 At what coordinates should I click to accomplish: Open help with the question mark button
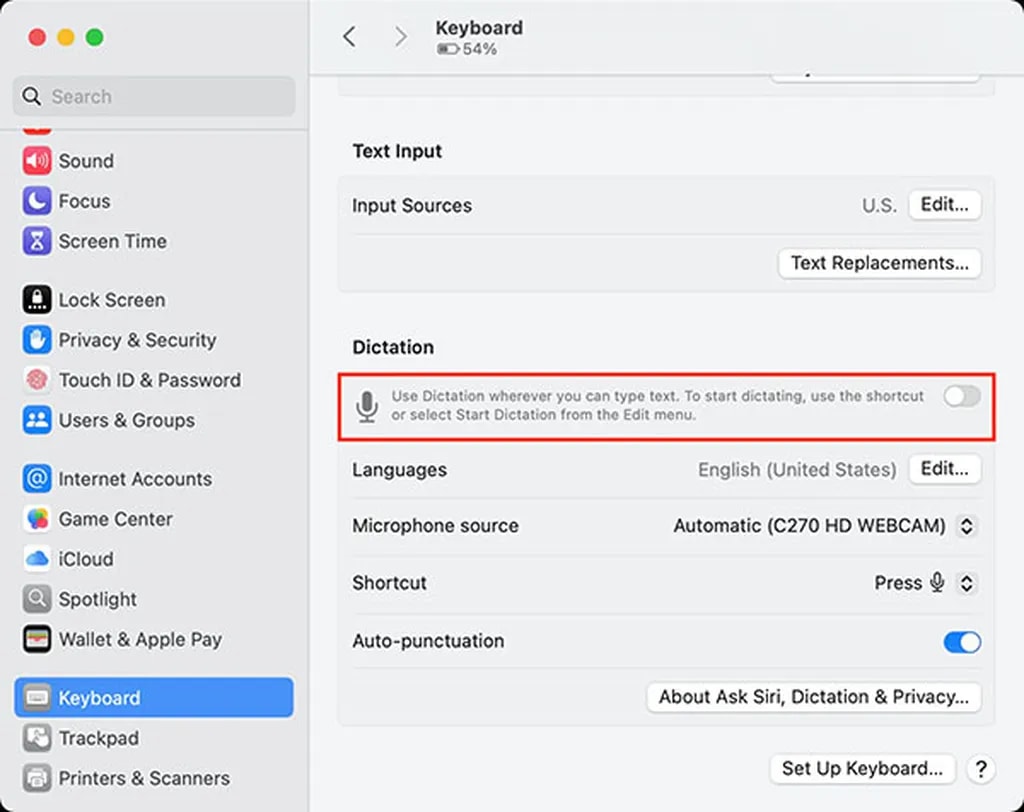point(981,769)
